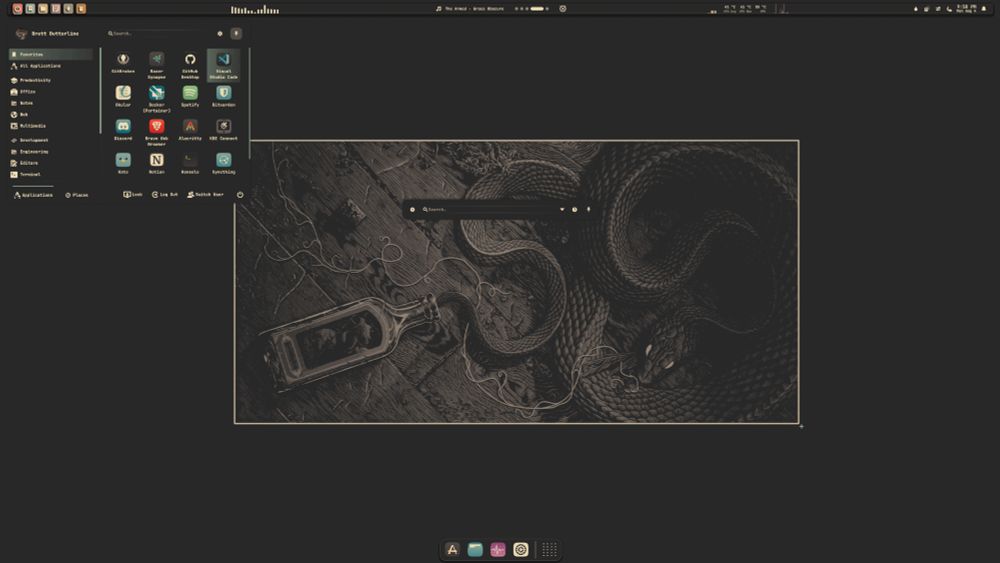The width and height of the screenshot is (1000, 563).
Task: Toggle the pin button beside launcher settings
Action: click(236, 33)
